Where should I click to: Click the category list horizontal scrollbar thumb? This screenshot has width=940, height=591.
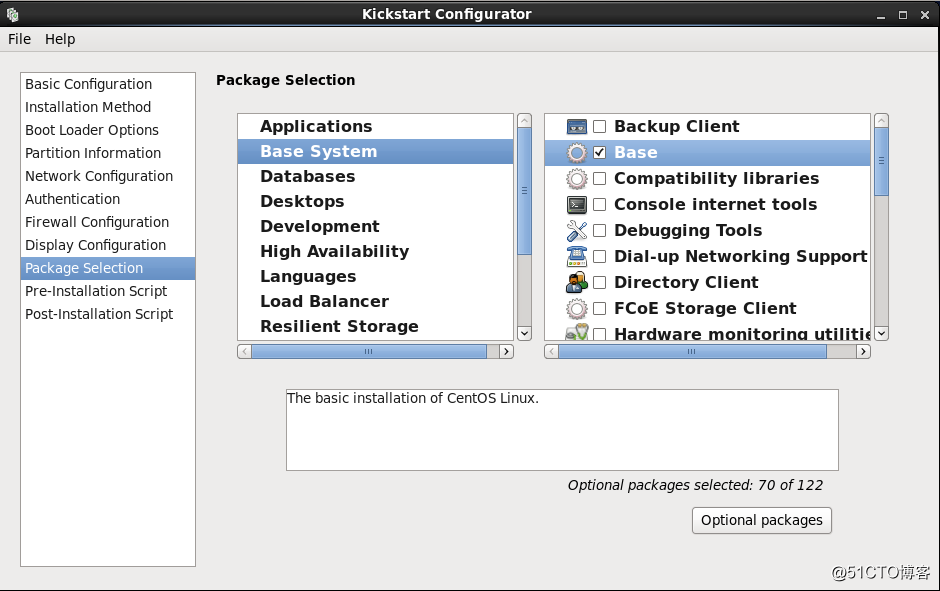point(369,352)
